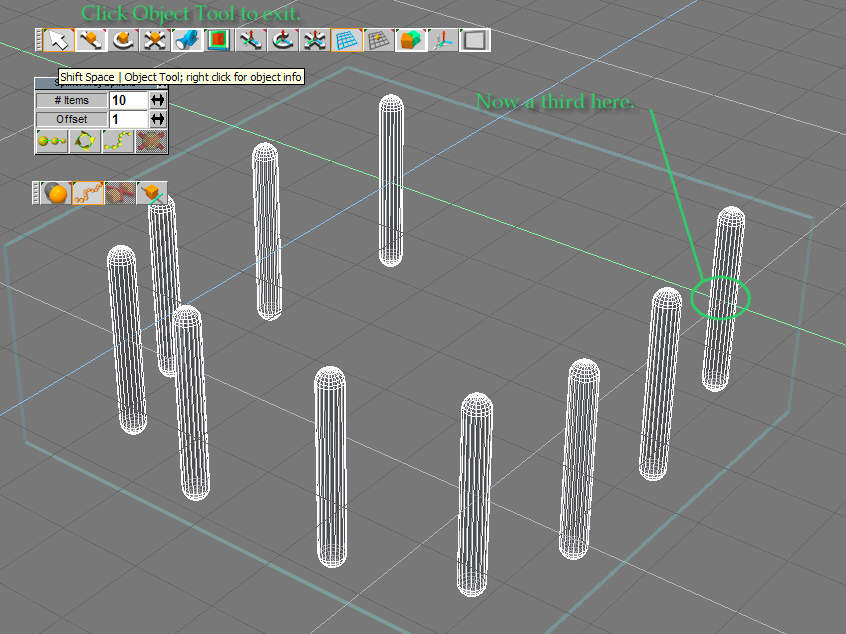
Task: Click the # Items label button
Action: click(x=71, y=100)
